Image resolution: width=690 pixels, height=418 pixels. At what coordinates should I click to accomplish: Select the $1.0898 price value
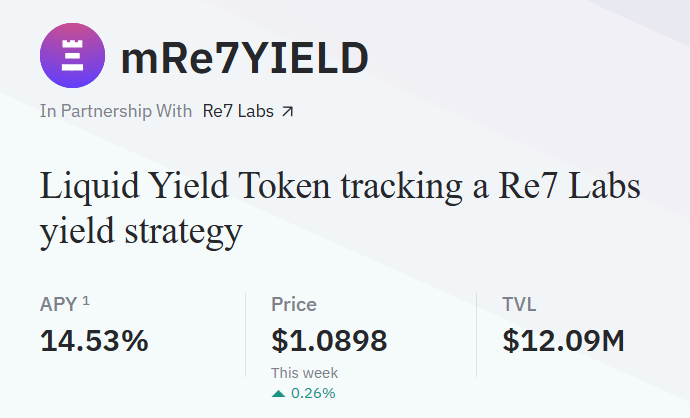pos(329,341)
